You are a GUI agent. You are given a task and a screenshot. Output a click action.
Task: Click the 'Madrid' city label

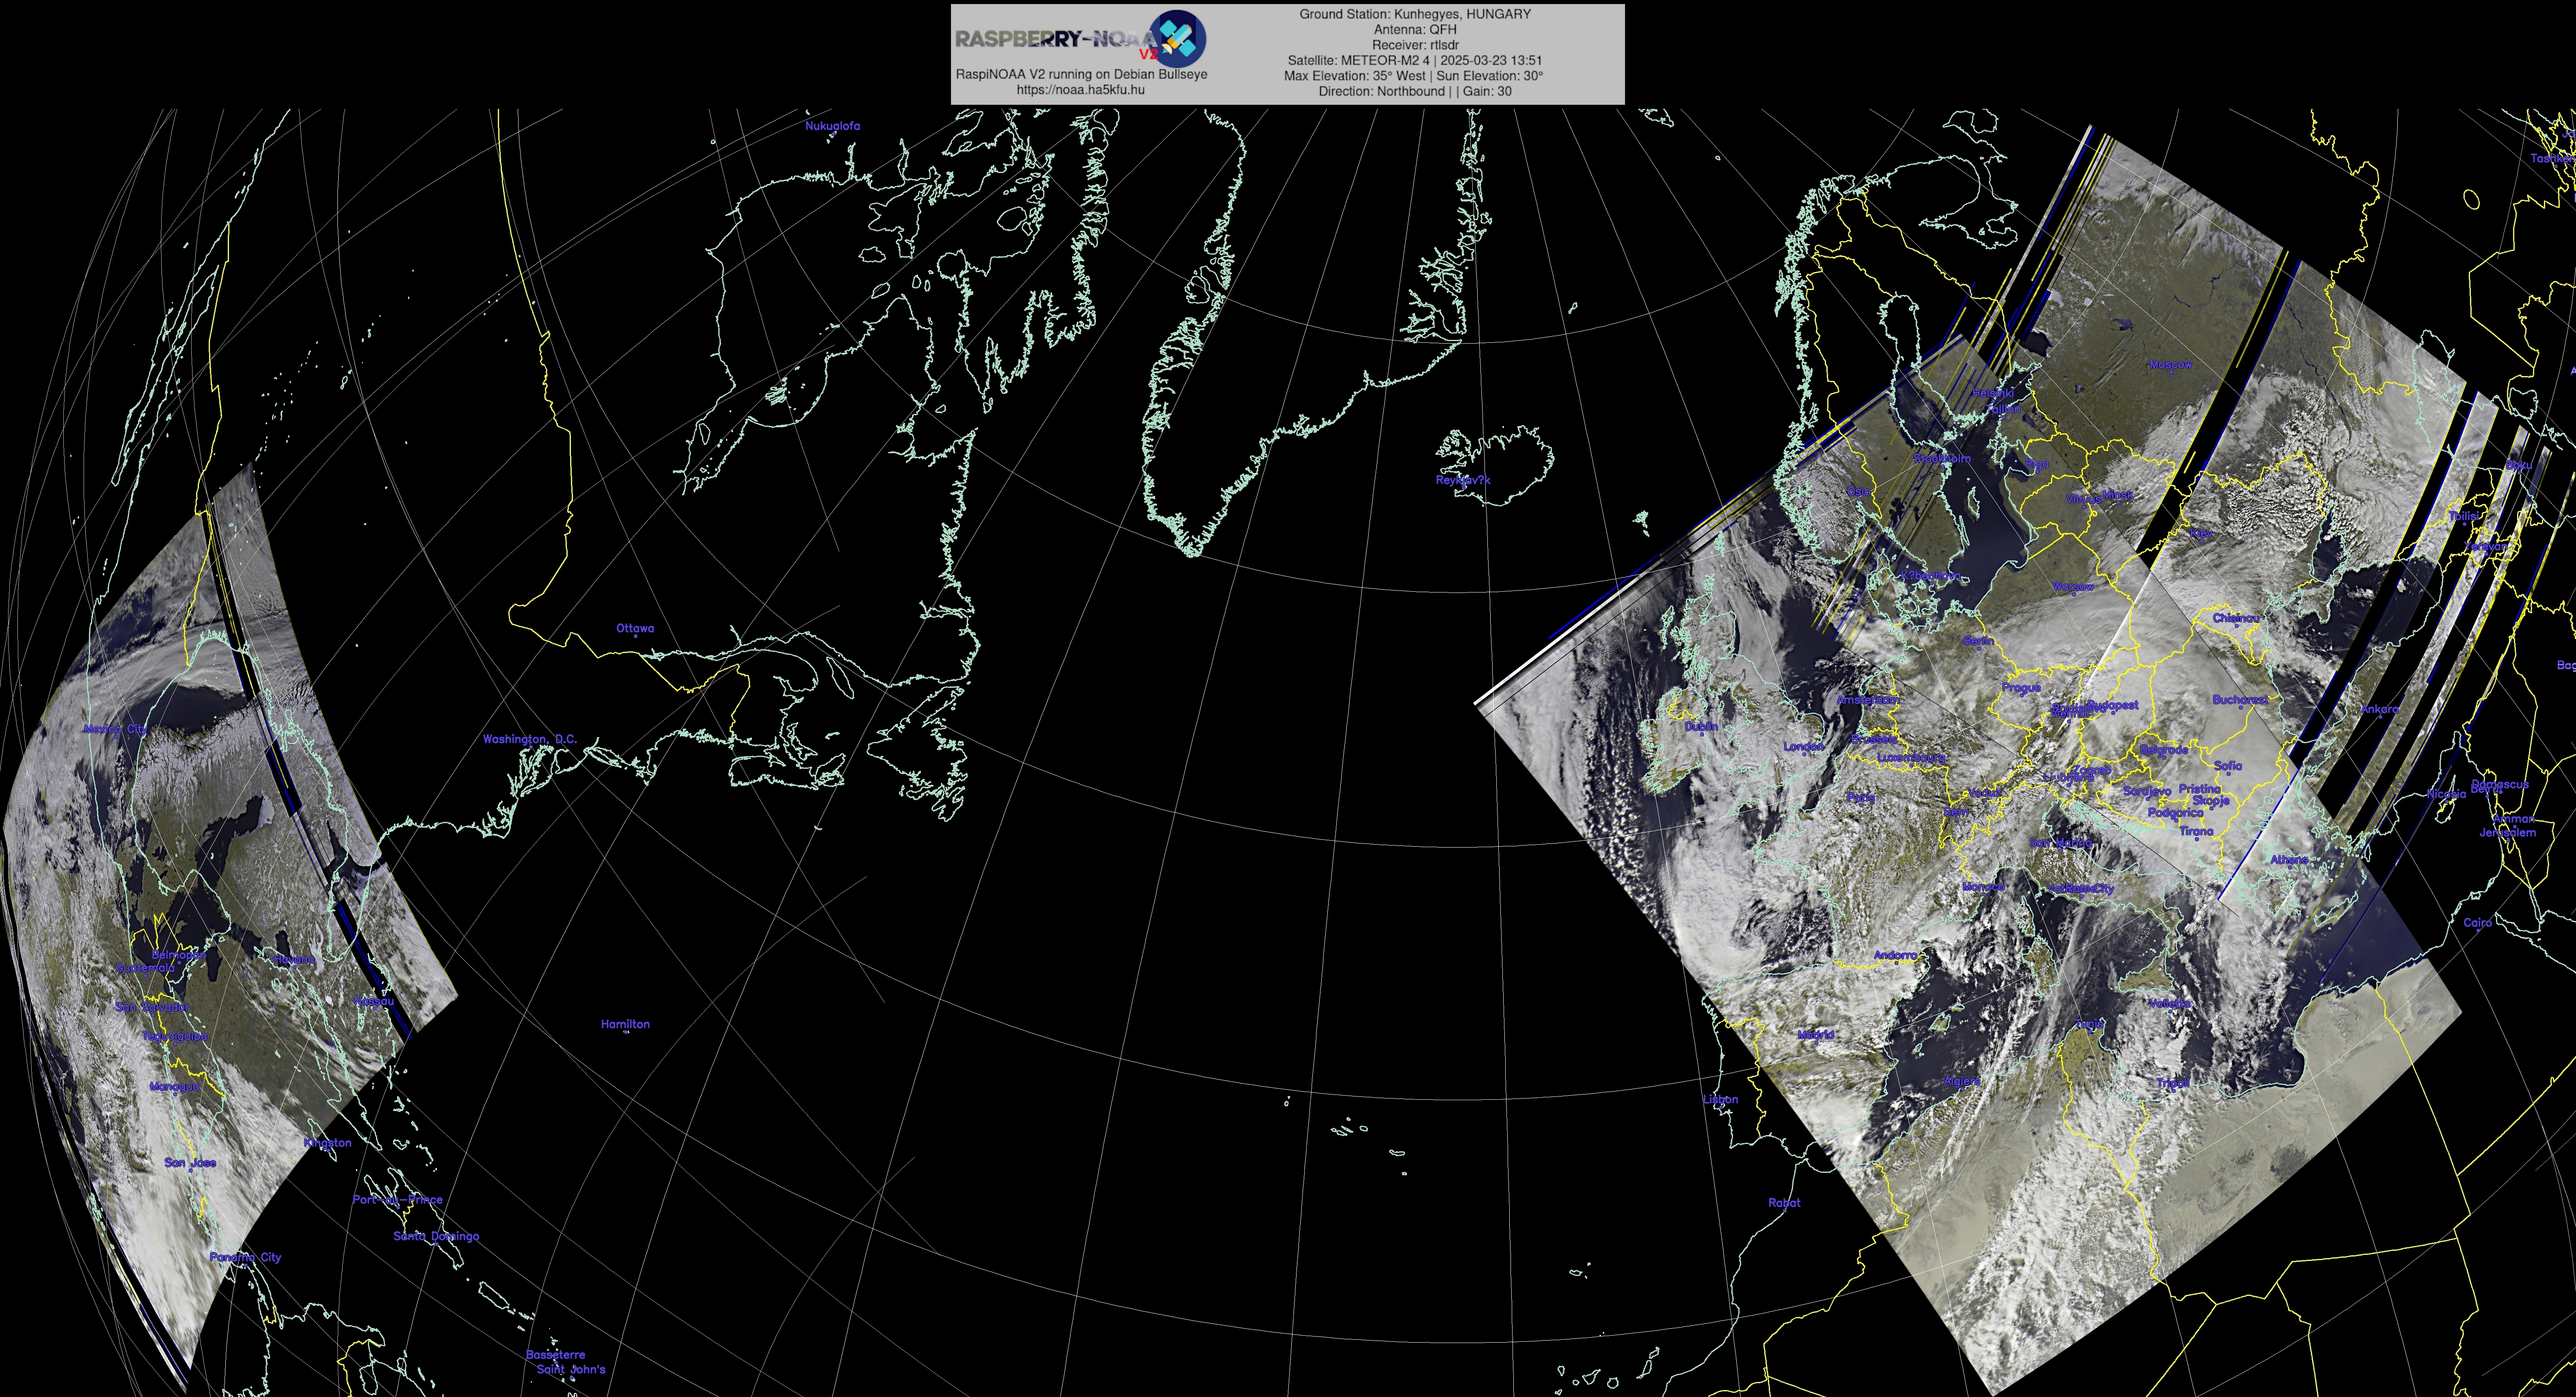(x=1816, y=1035)
